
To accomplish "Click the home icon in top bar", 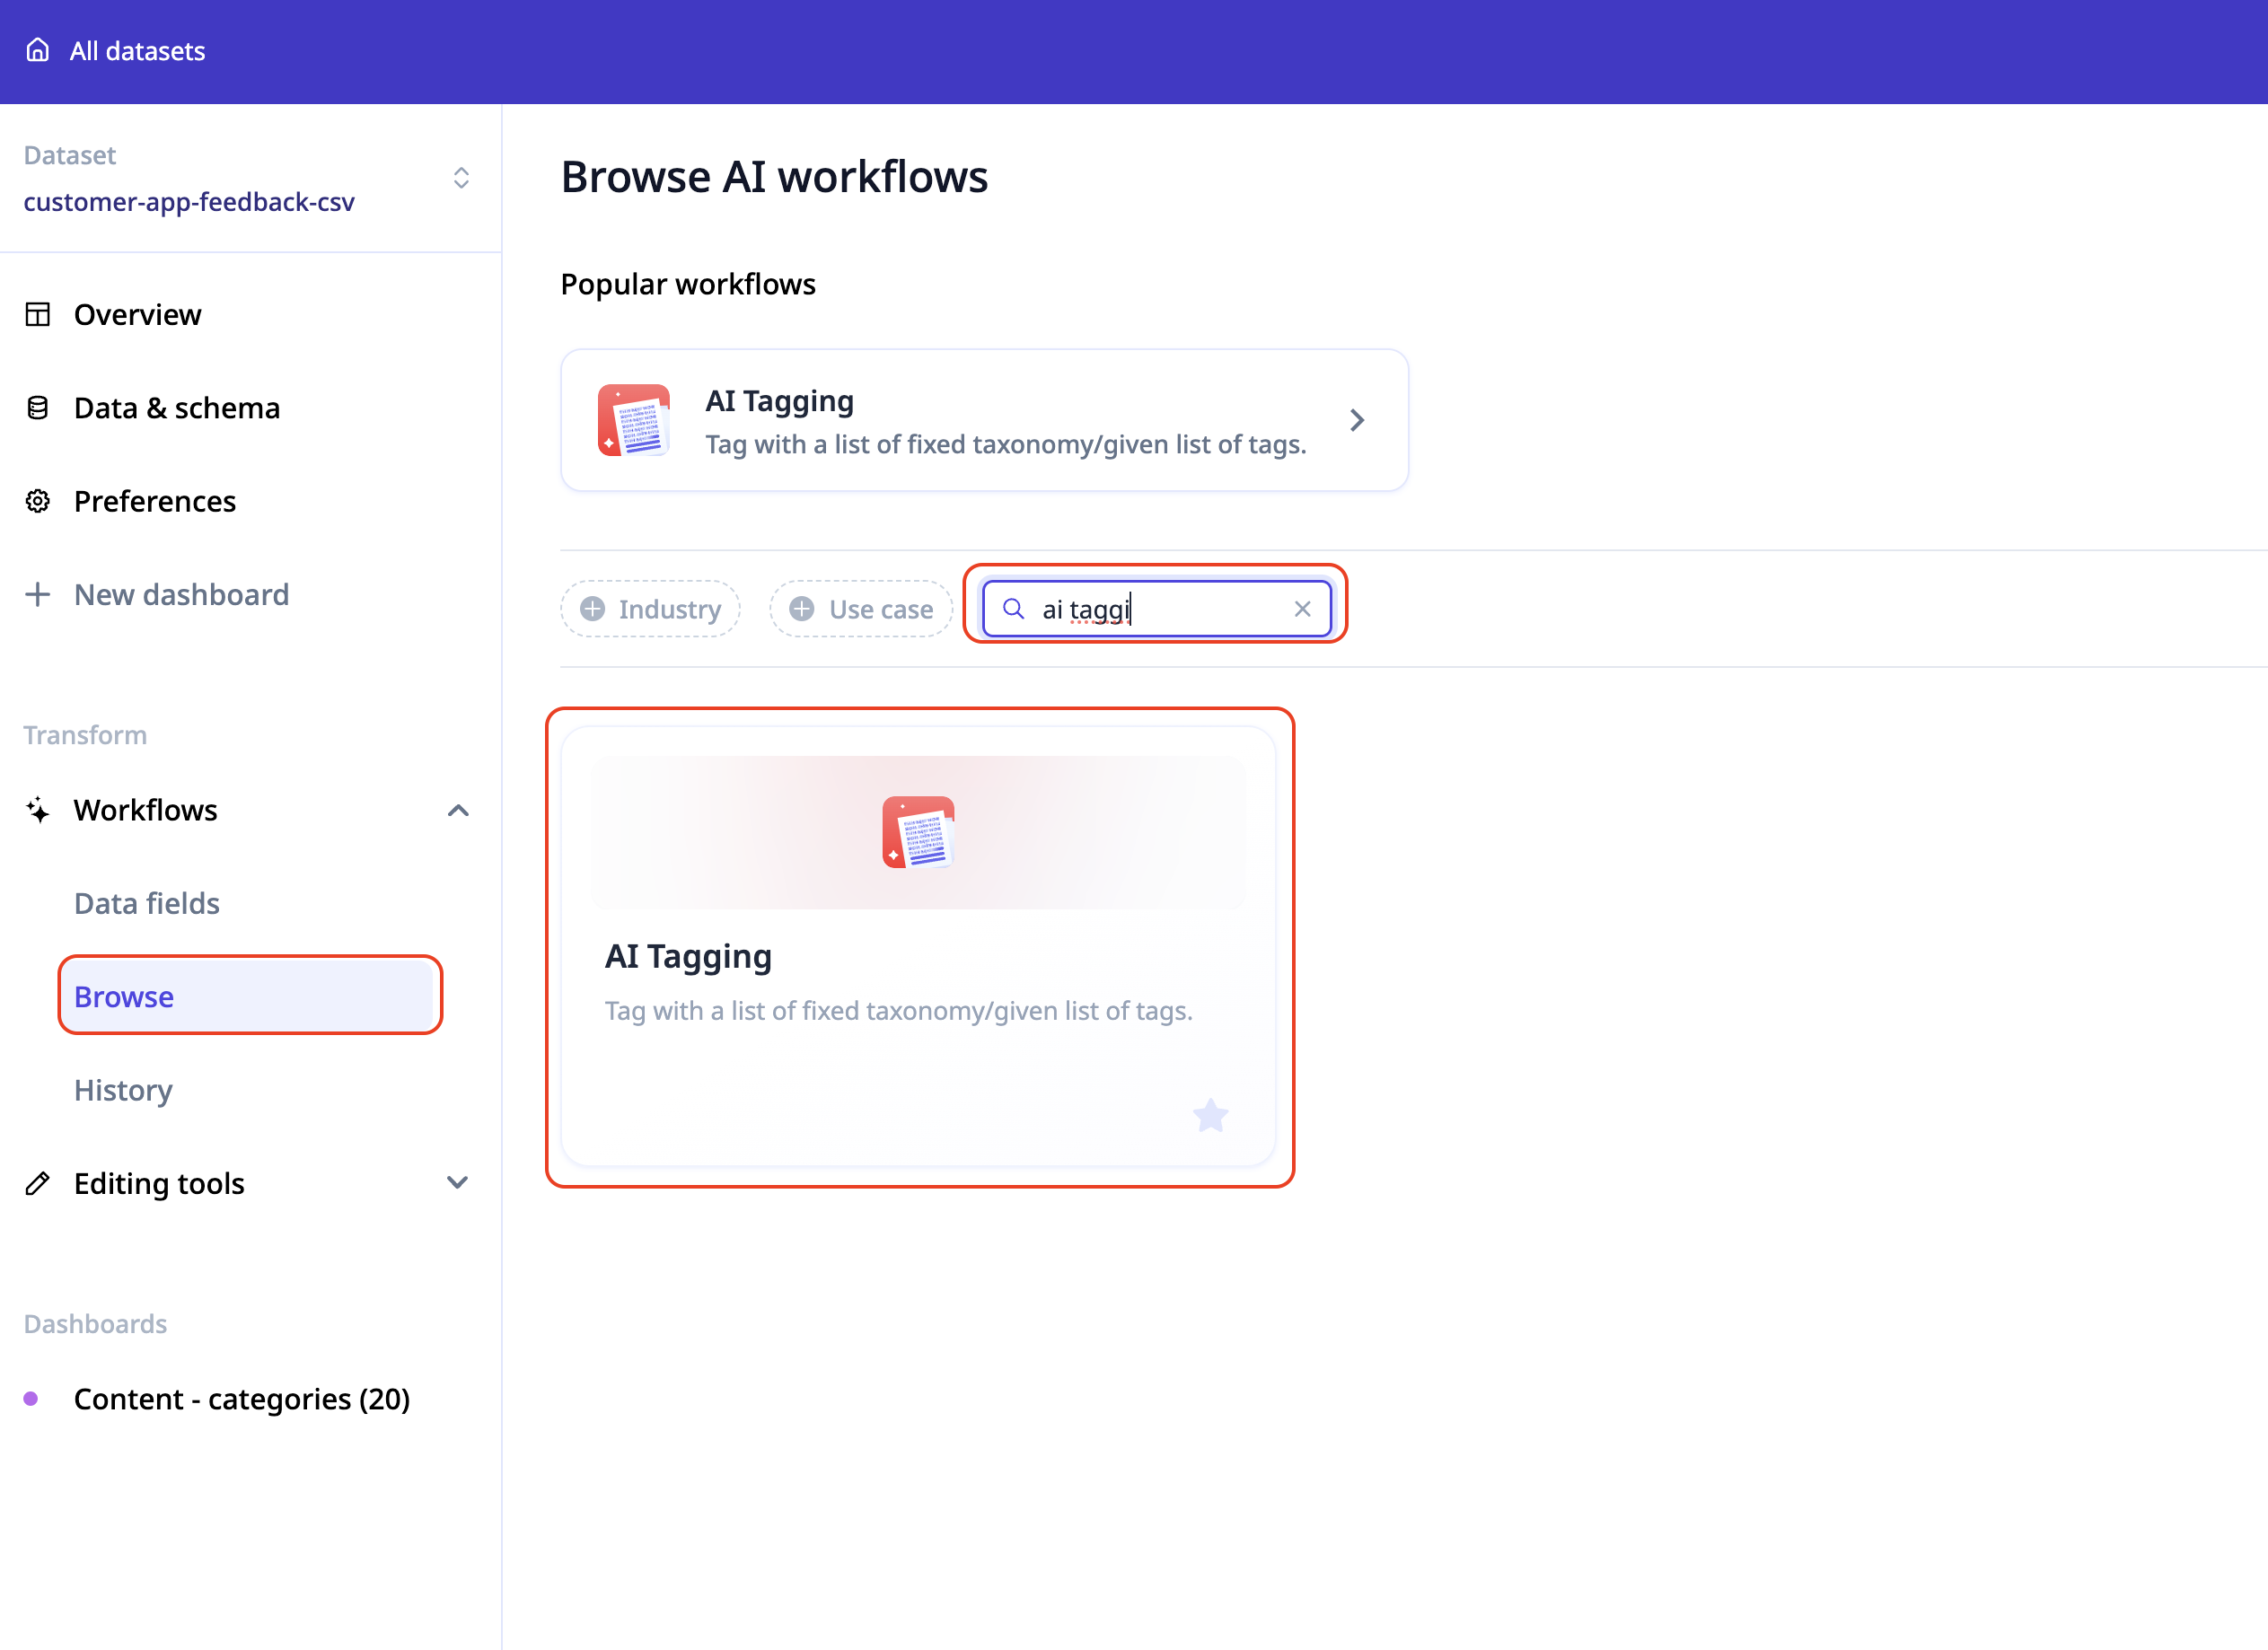I will [x=38, y=50].
